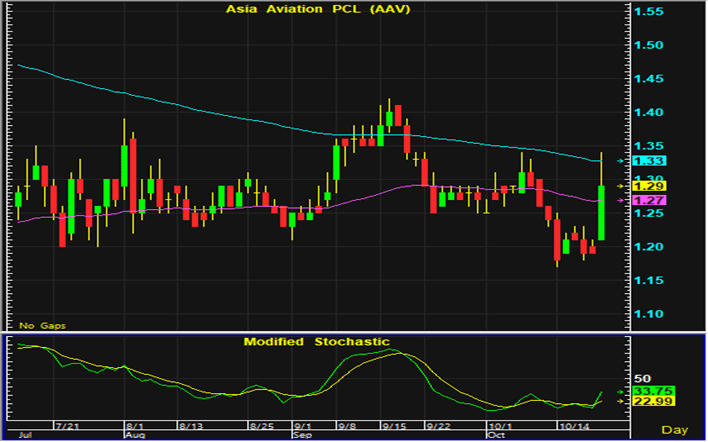
Task: Click the No Gaps label
Action: (x=42, y=326)
